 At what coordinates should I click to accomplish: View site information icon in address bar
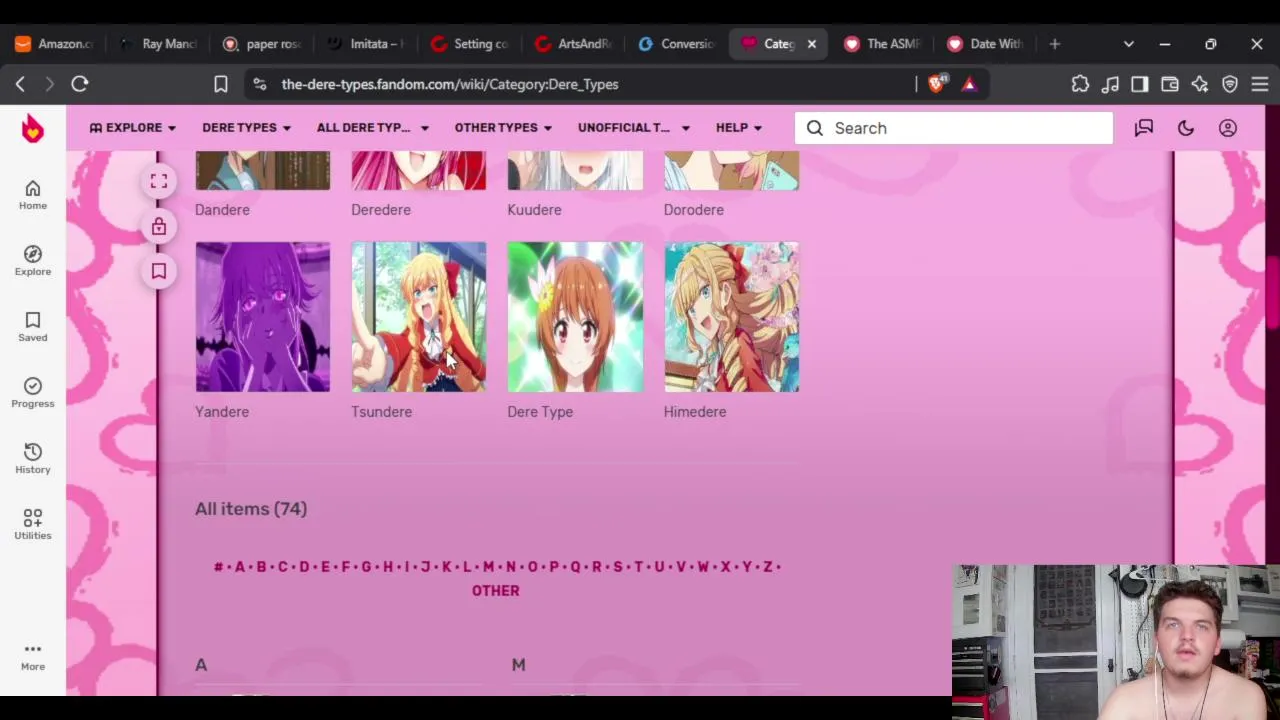(260, 84)
